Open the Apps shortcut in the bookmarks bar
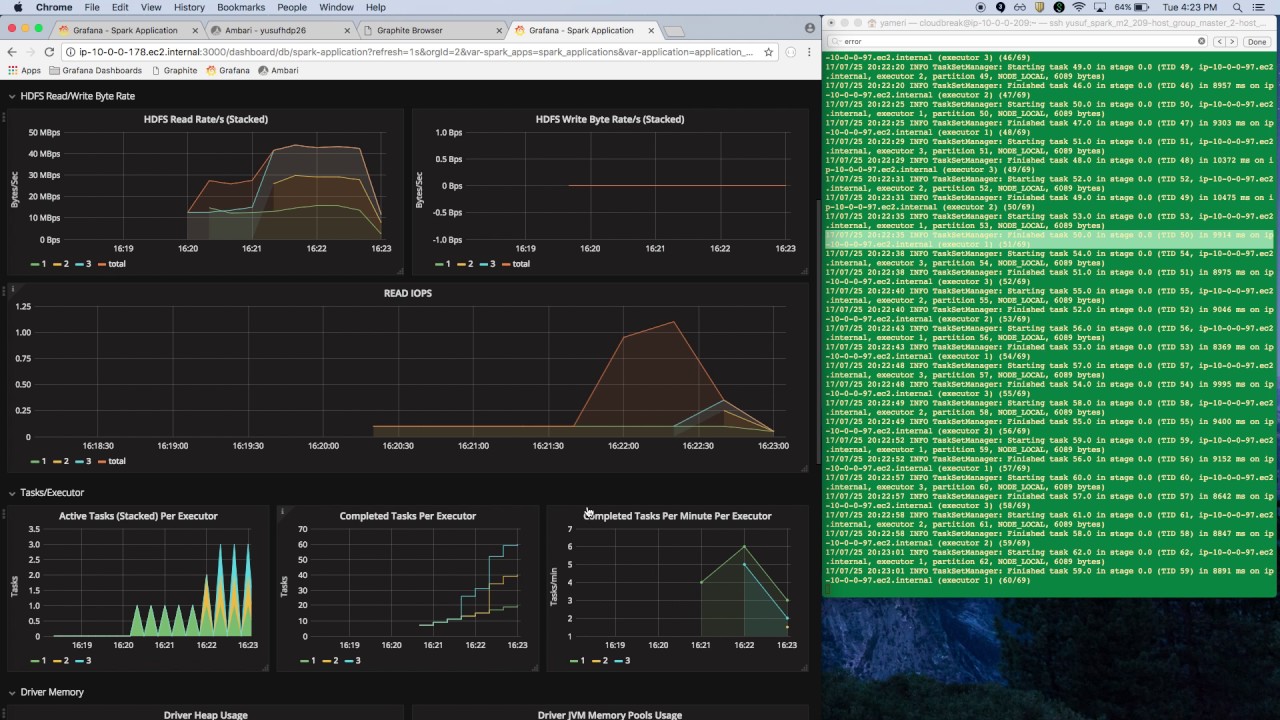Viewport: 1280px width, 720px height. pos(30,70)
